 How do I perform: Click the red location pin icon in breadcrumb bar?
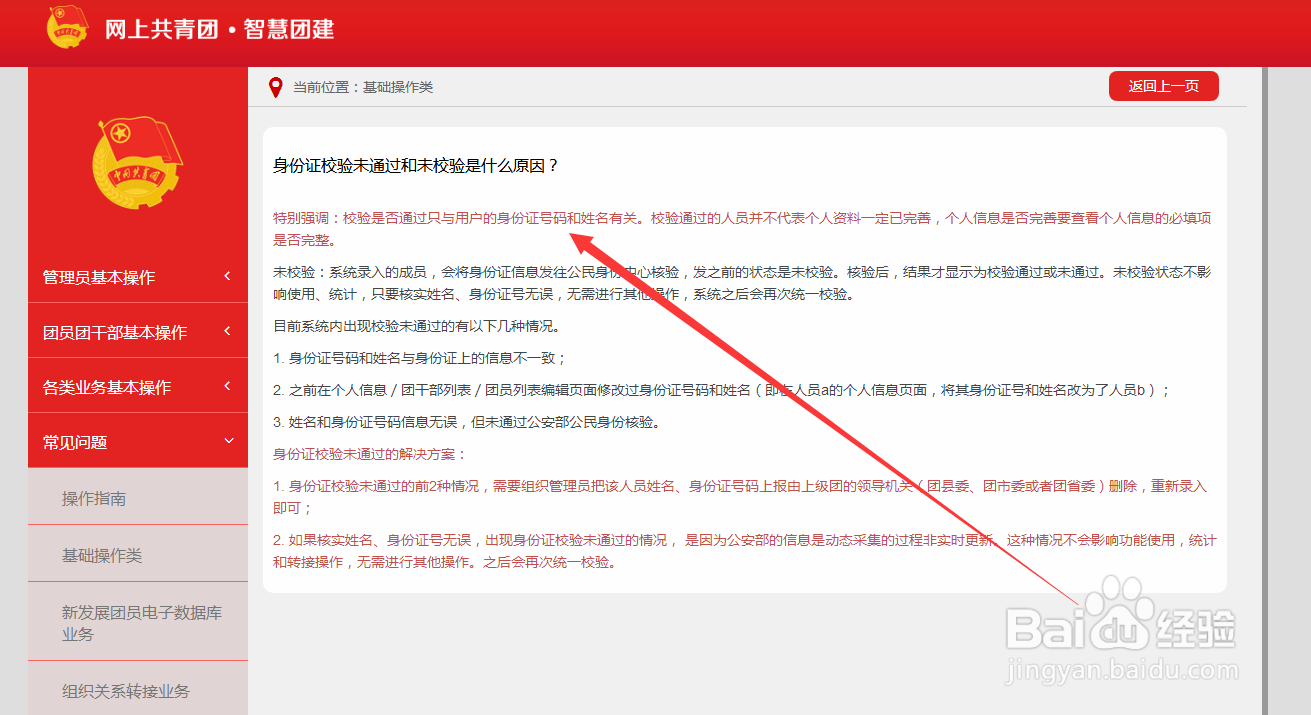pos(274,86)
